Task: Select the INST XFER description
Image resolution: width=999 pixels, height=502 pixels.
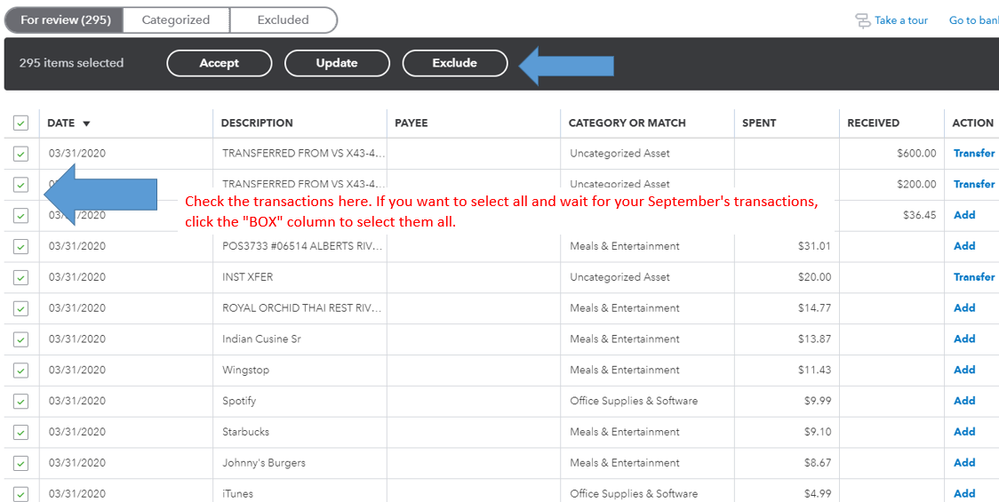Action: coord(247,277)
